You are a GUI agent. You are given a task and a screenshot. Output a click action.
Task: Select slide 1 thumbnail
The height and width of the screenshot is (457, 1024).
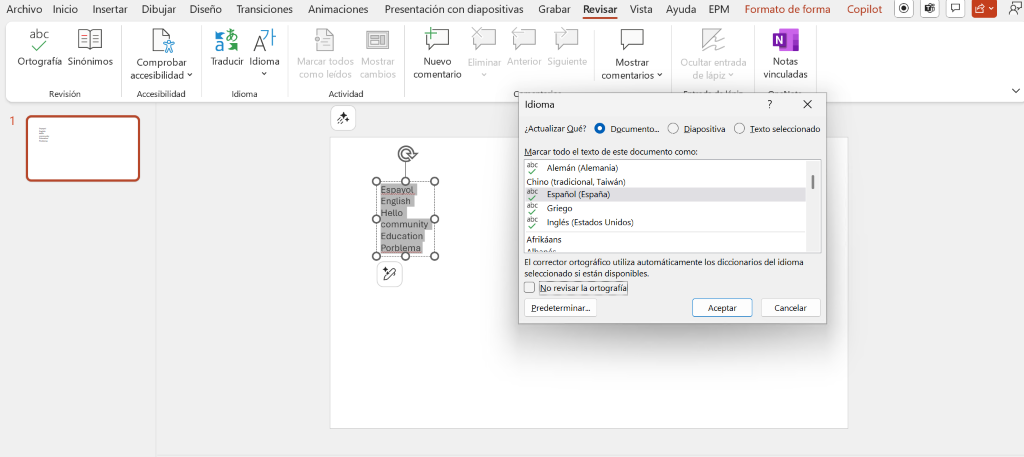[83, 148]
